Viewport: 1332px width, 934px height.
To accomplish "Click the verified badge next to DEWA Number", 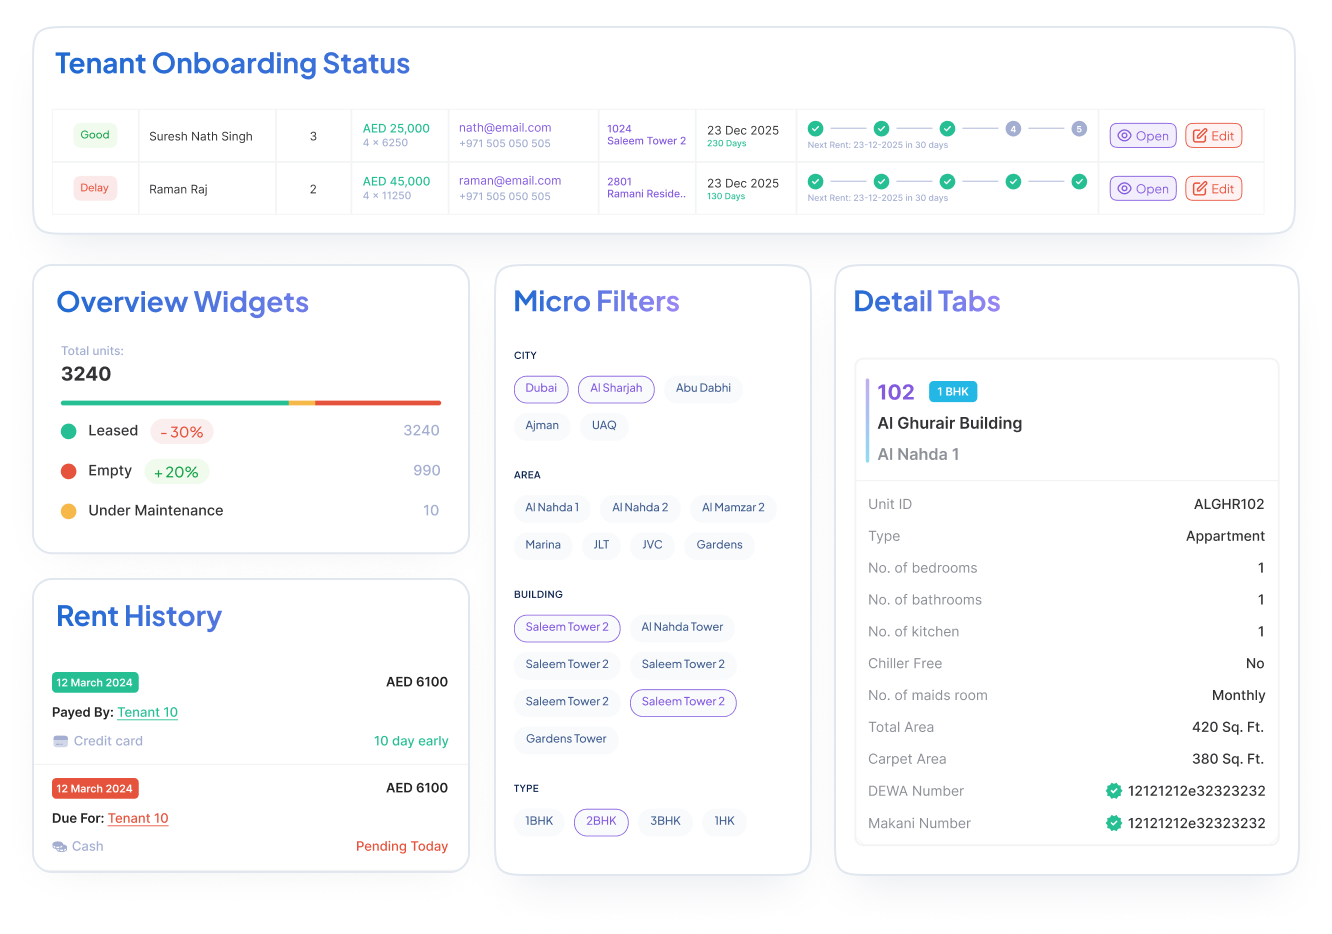I will coord(1113,791).
